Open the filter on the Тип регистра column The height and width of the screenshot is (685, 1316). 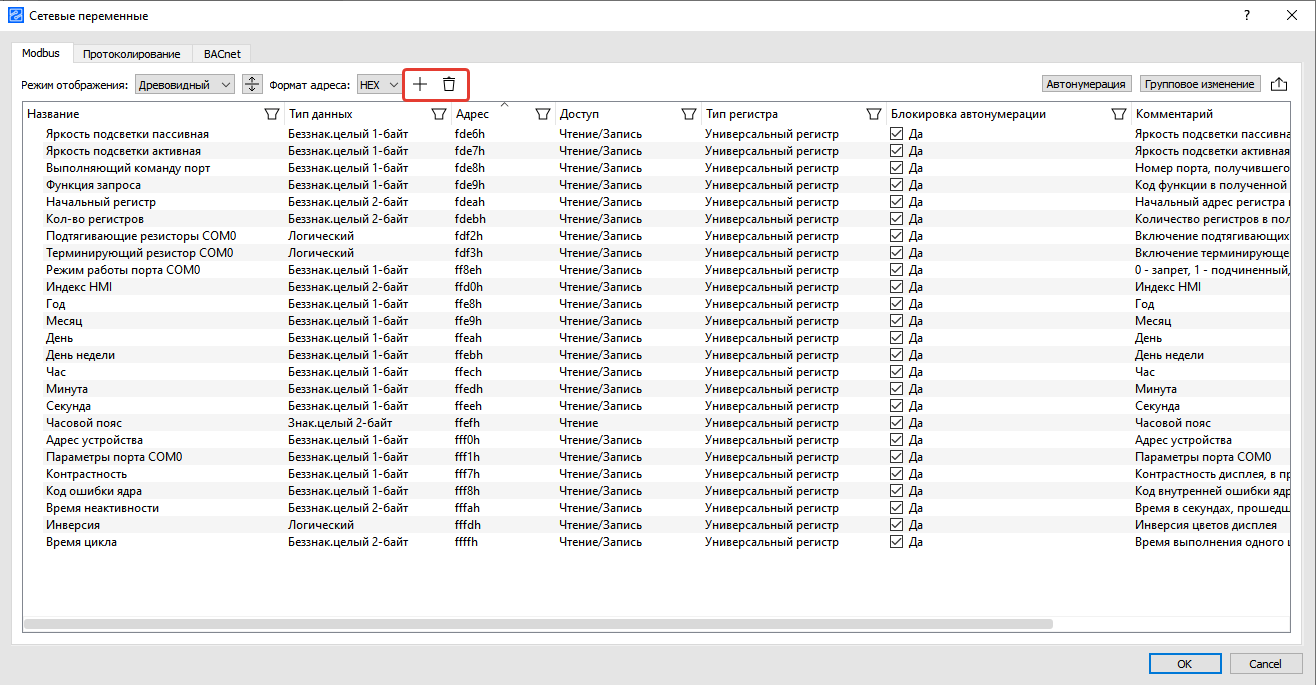pyautogui.click(x=873, y=114)
